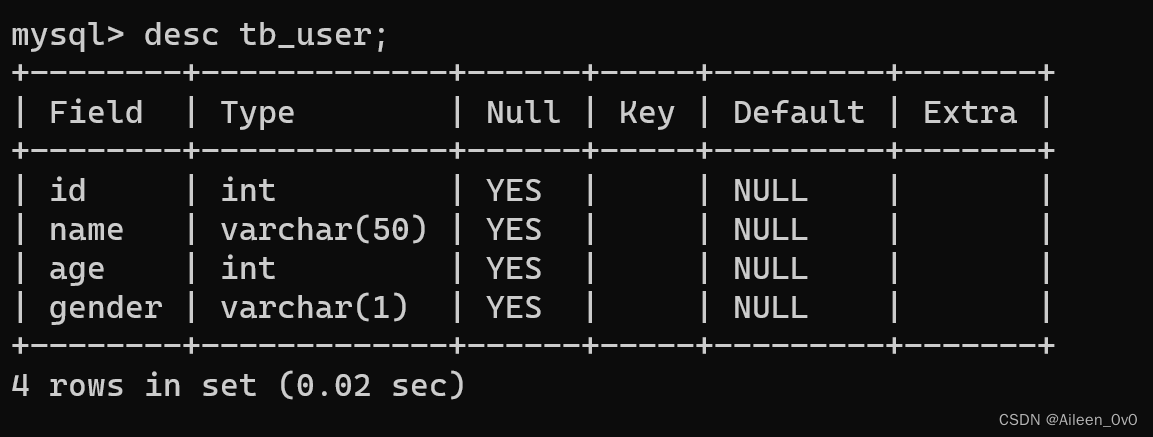
Task: Select the Null column header
Action: [523, 112]
